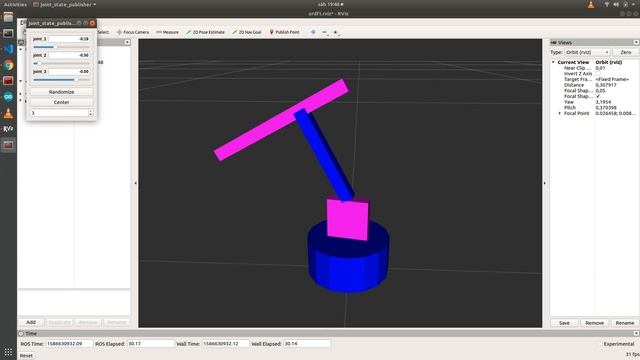Open the view Type dropdown
Viewport: 640px width, 360px height.
click(x=587, y=52)
